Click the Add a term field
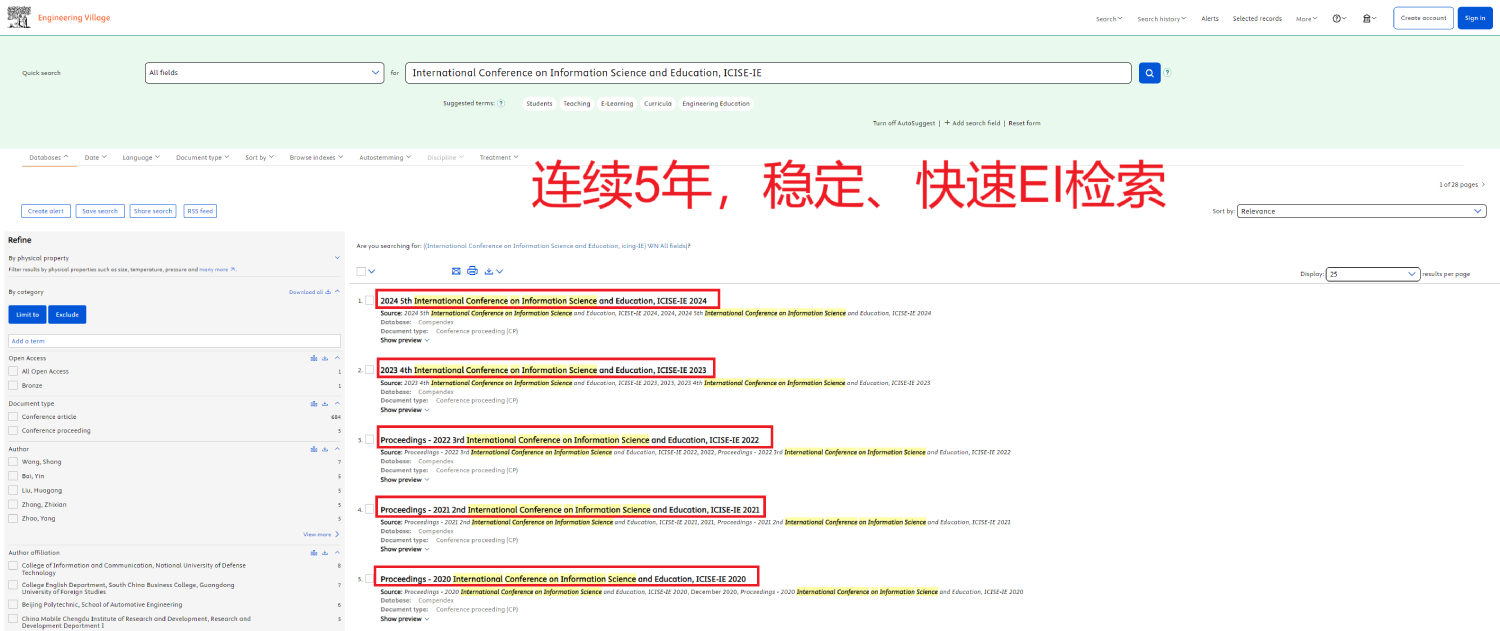 174,341
